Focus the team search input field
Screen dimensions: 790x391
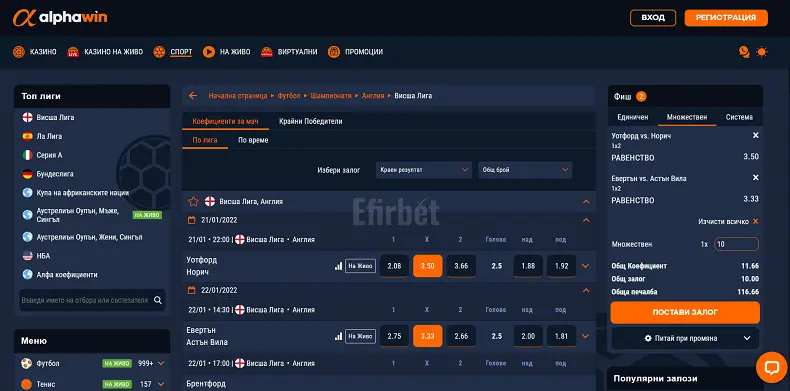(x=86, y=300)
